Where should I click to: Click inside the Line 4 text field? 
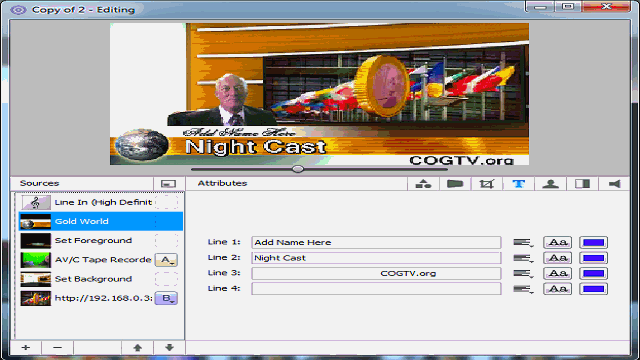click(376, 289)
